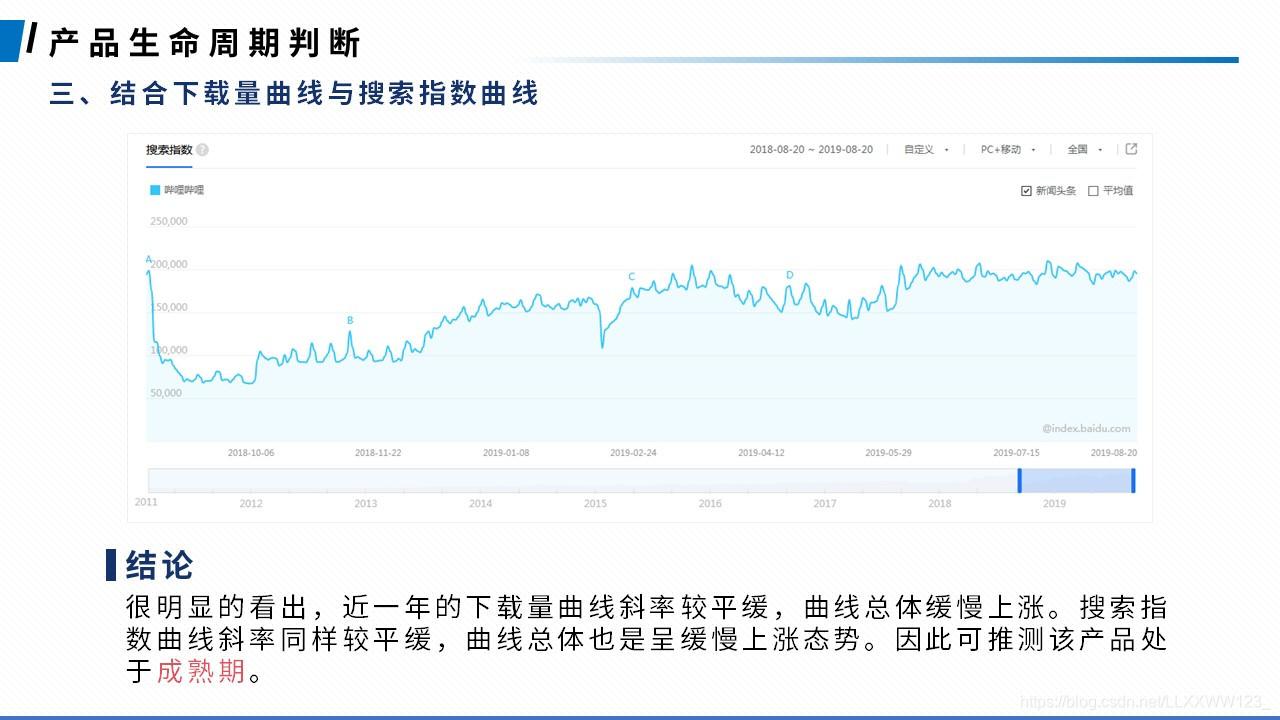Click the highlighted 2019 range on timeline

click(x=1076, y=480)
